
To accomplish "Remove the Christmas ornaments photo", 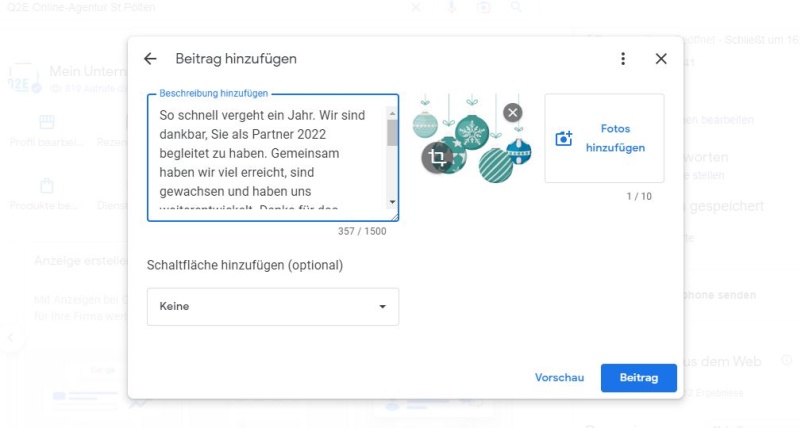I will pyautogui.click(x=513, y=113).
